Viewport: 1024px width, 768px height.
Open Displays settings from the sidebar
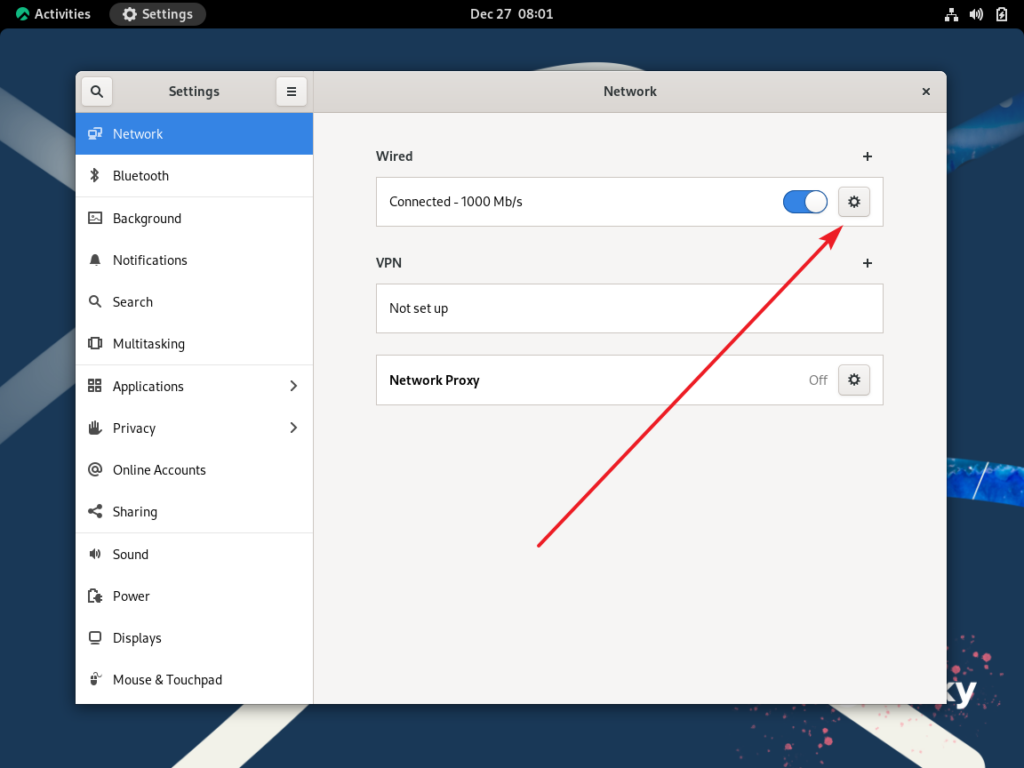click(94, 637)
